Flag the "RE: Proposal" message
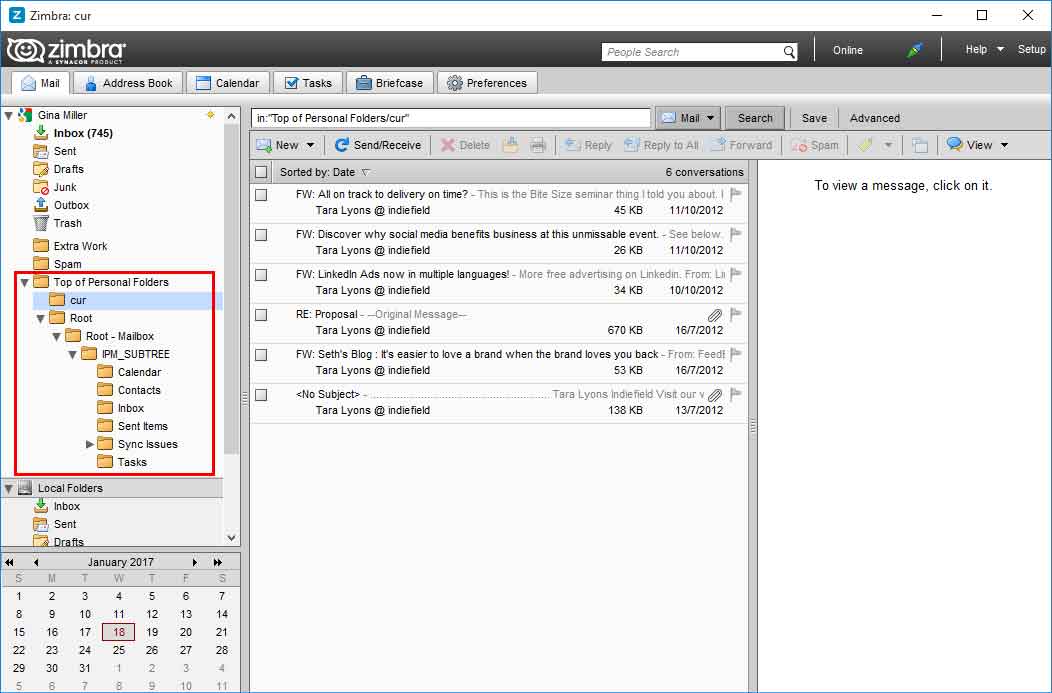This screenshot has width=1052, height=693. [735, 314]
